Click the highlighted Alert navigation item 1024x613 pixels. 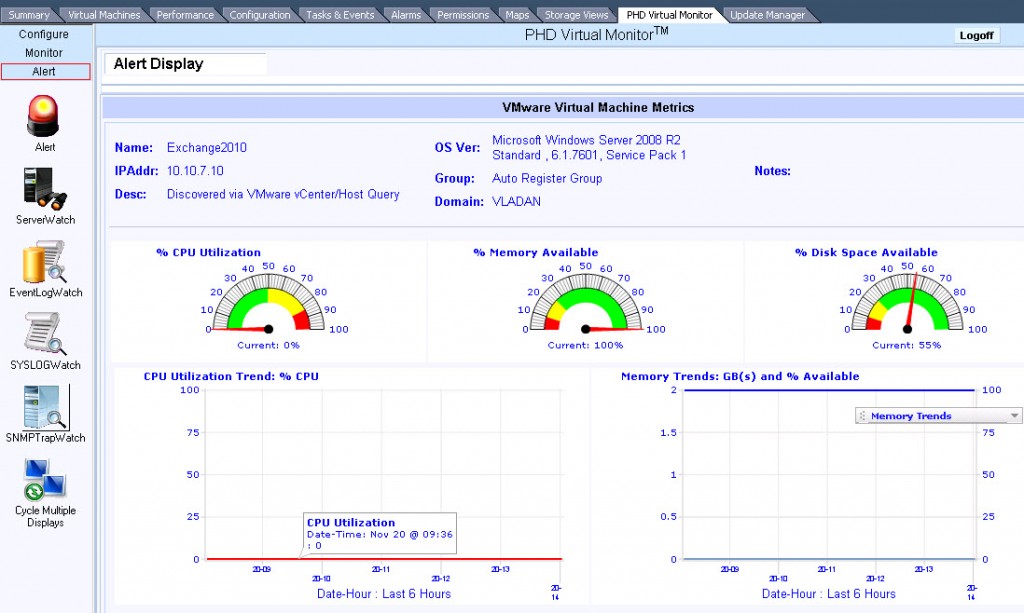coord(44,70)
